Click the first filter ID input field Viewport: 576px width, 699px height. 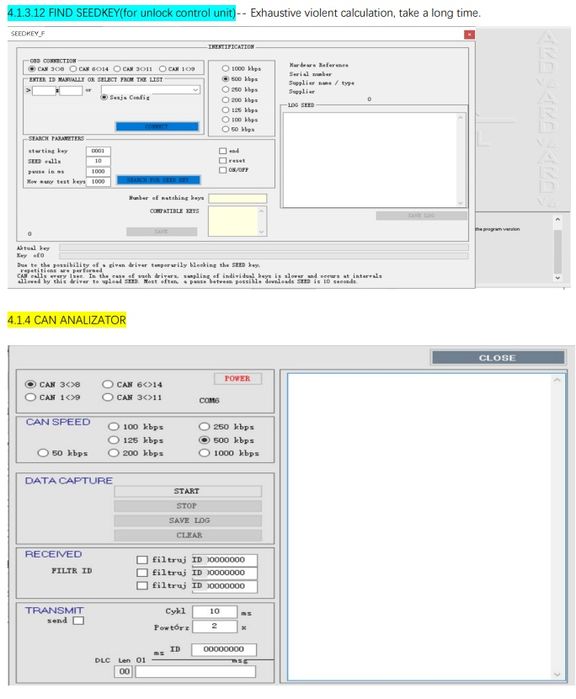[x=225, y=560]
